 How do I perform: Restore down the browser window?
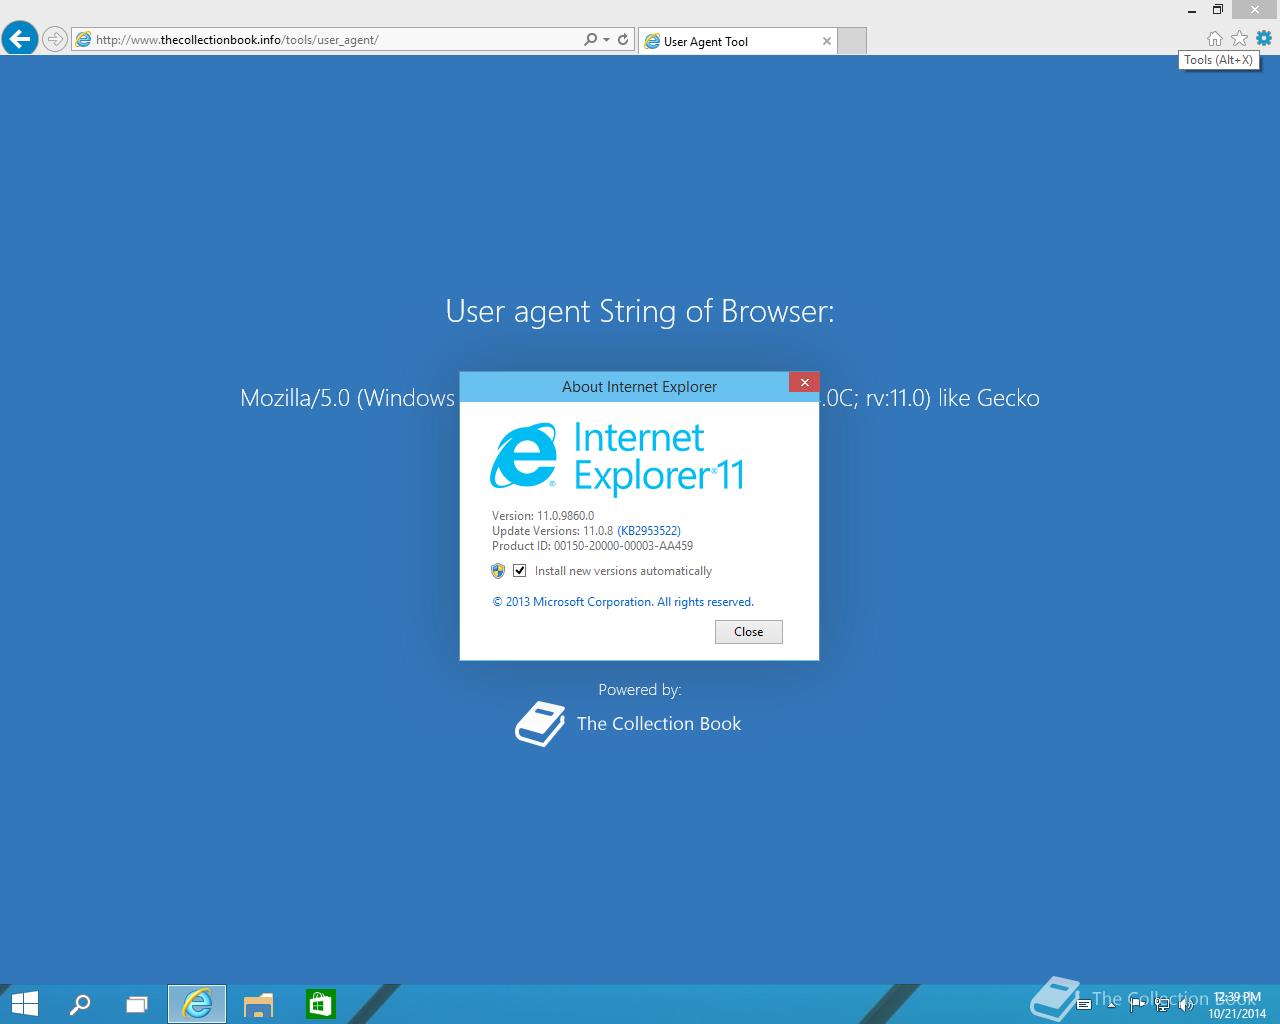[x=1218, y=10]
